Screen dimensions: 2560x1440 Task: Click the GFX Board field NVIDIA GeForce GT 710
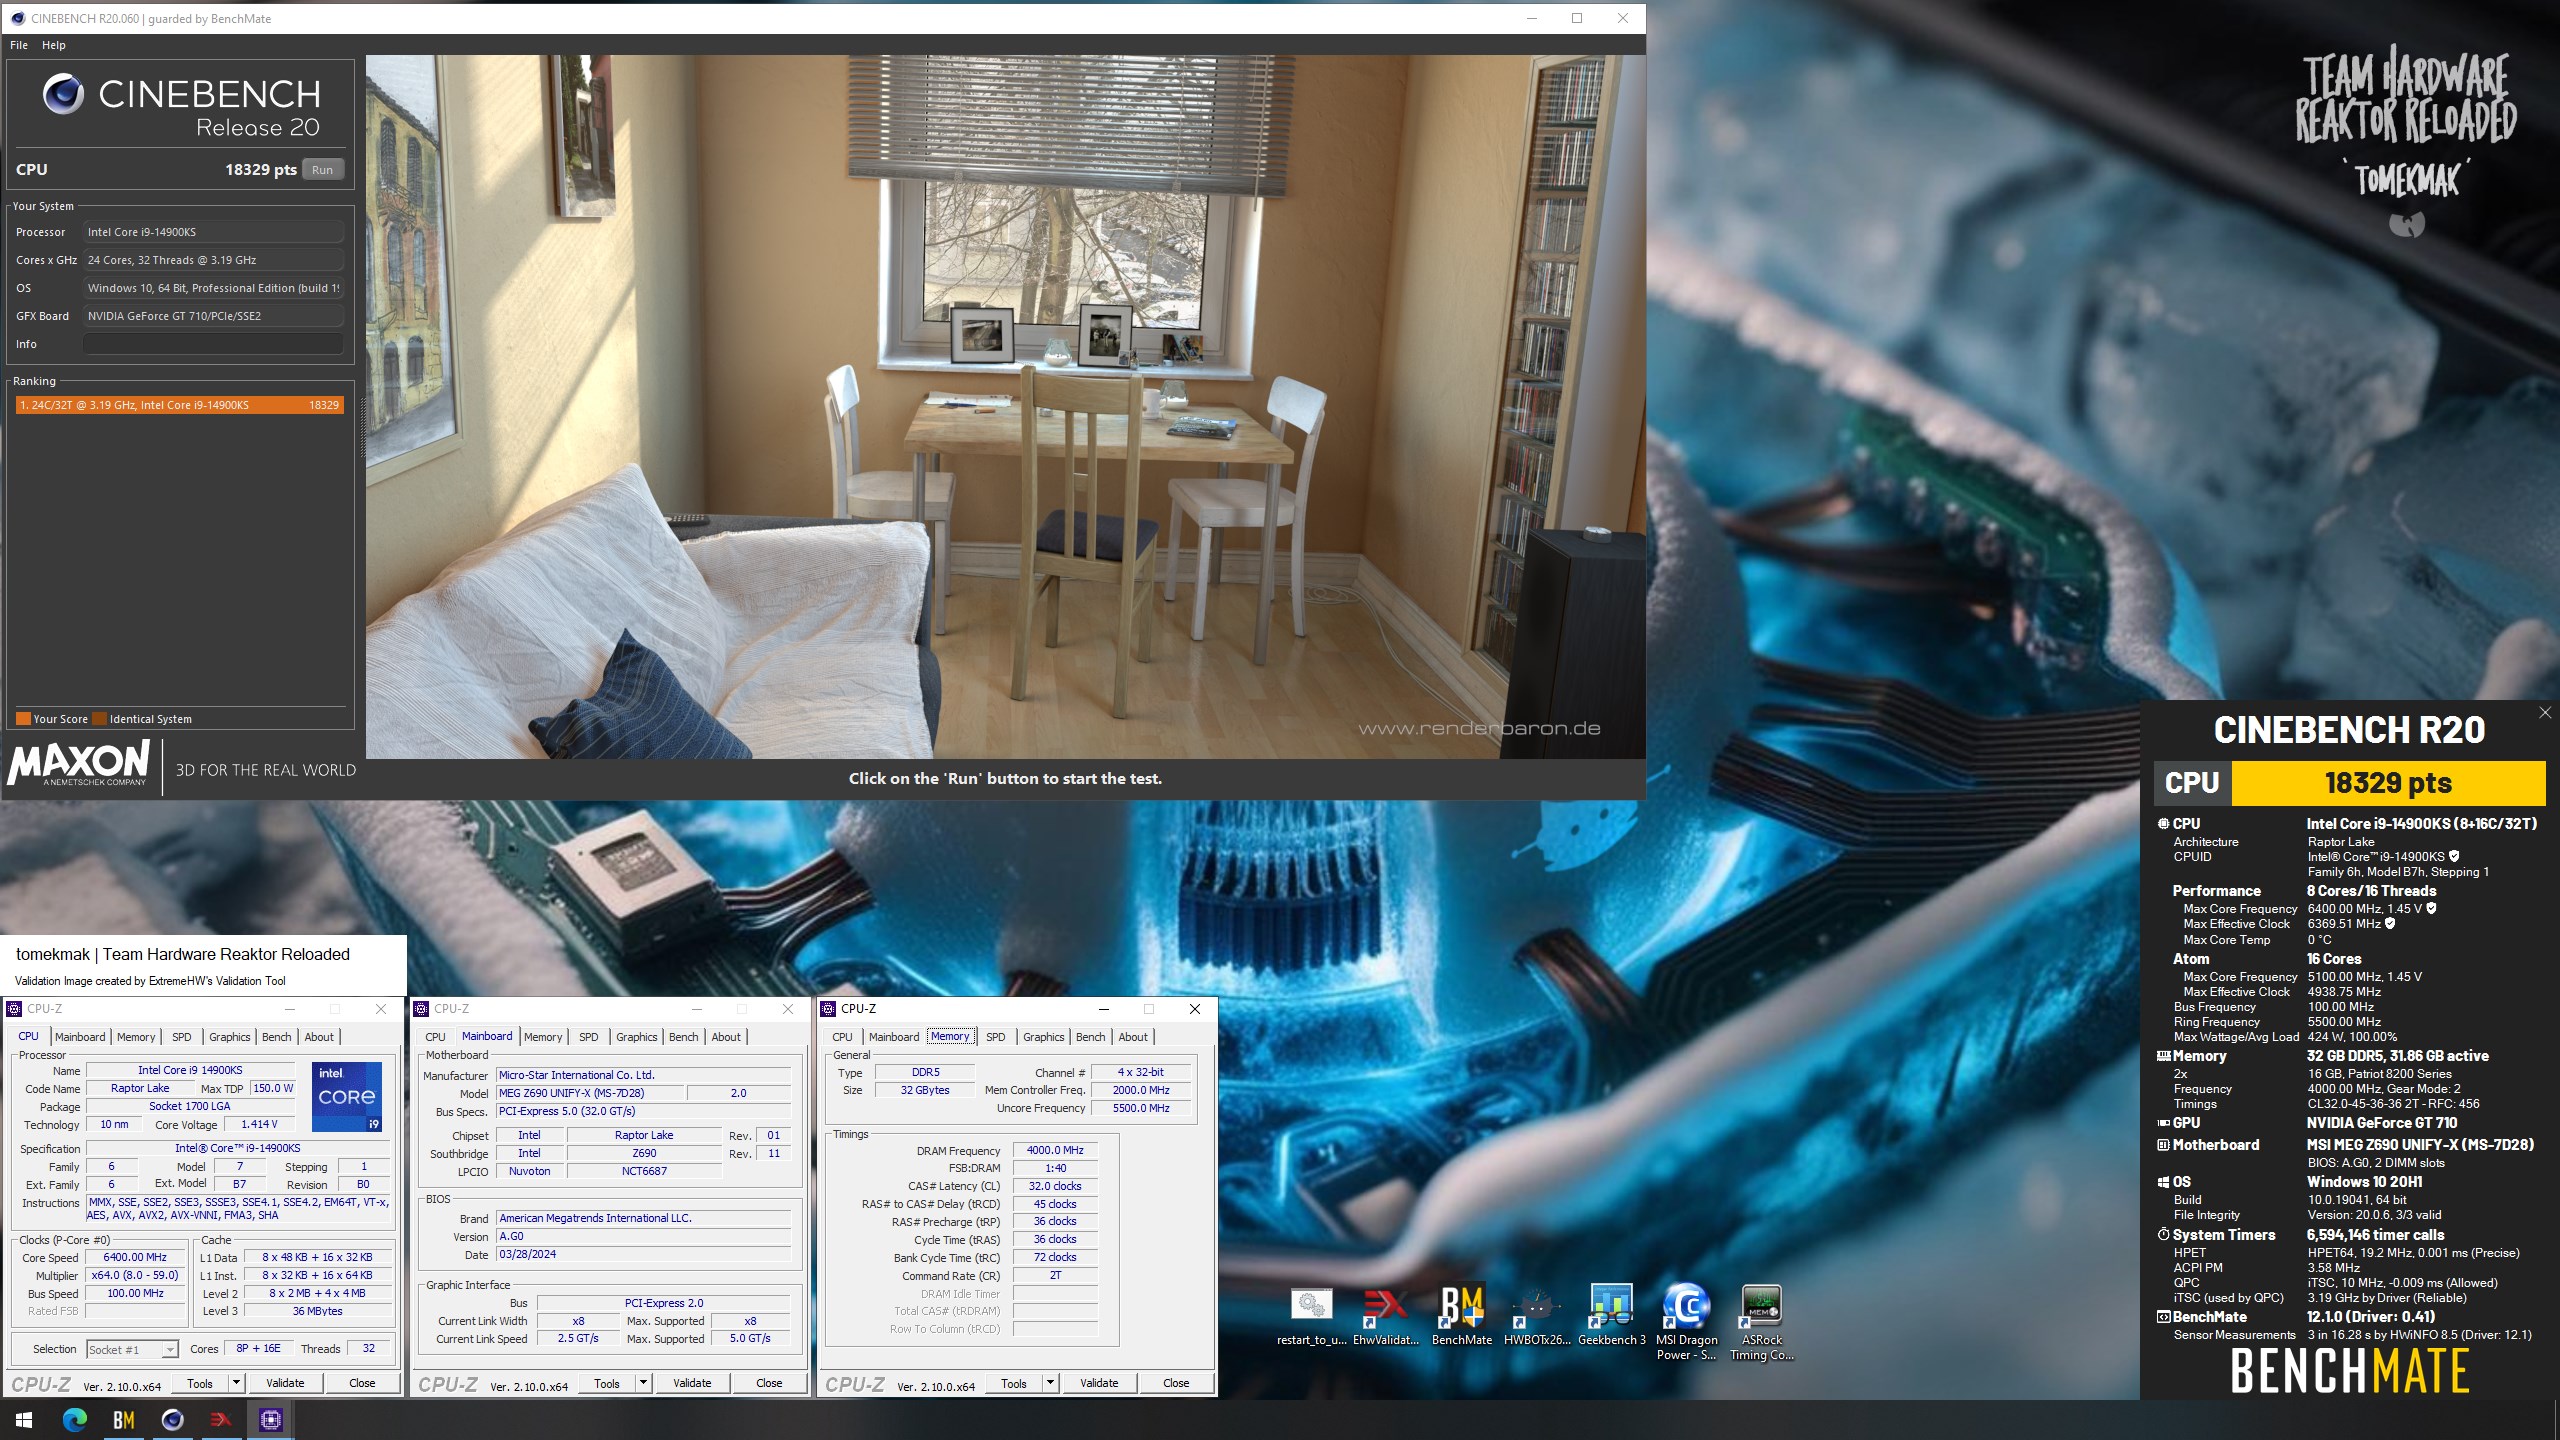click(213, 316)
